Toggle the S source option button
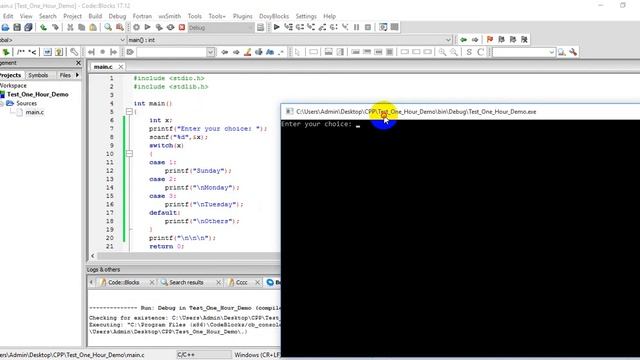The image size is (640, 360). pyautogui.click(x=469, y=52)
